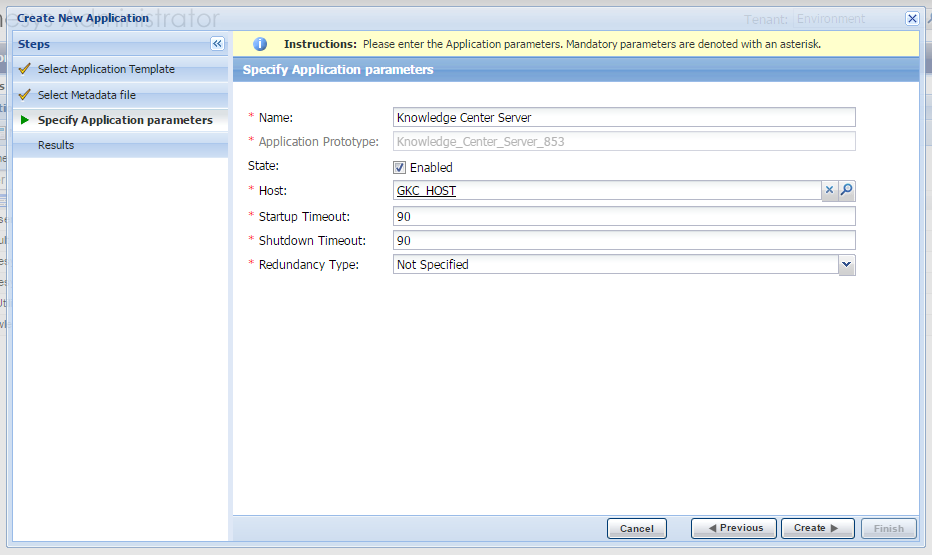This screenshot has width=932, height=555.
Task: Open the Redundancy Type dropdown arrow
Action: click(x=846, y=265)
